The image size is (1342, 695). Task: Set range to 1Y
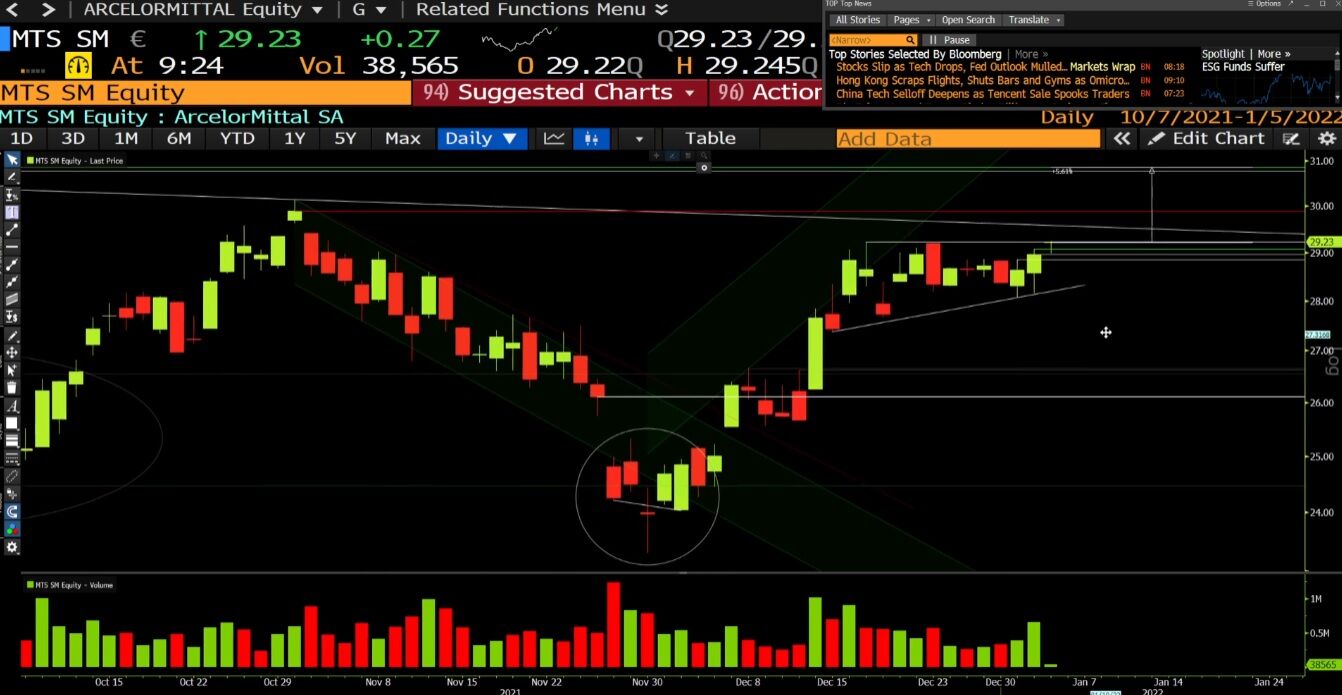pos(294,139)
